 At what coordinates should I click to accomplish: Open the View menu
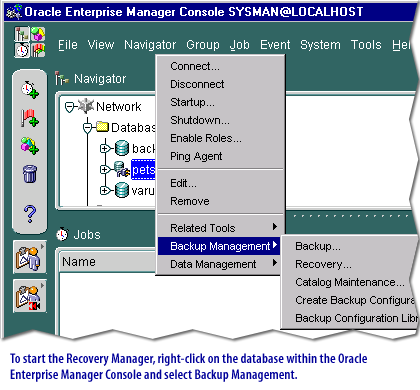point(101,45)
